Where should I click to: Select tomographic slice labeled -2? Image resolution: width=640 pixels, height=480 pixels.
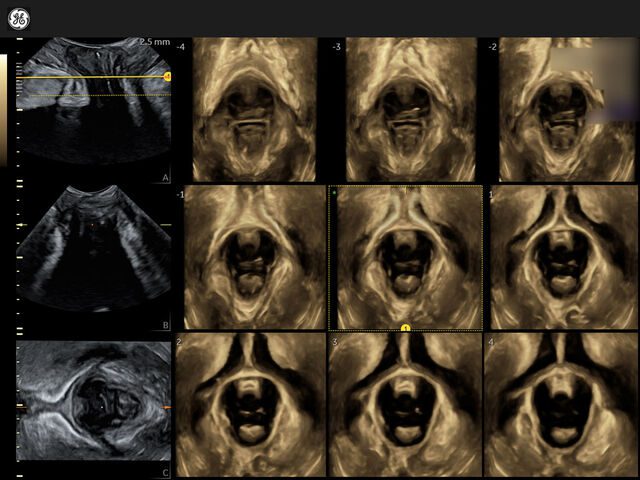560,110
